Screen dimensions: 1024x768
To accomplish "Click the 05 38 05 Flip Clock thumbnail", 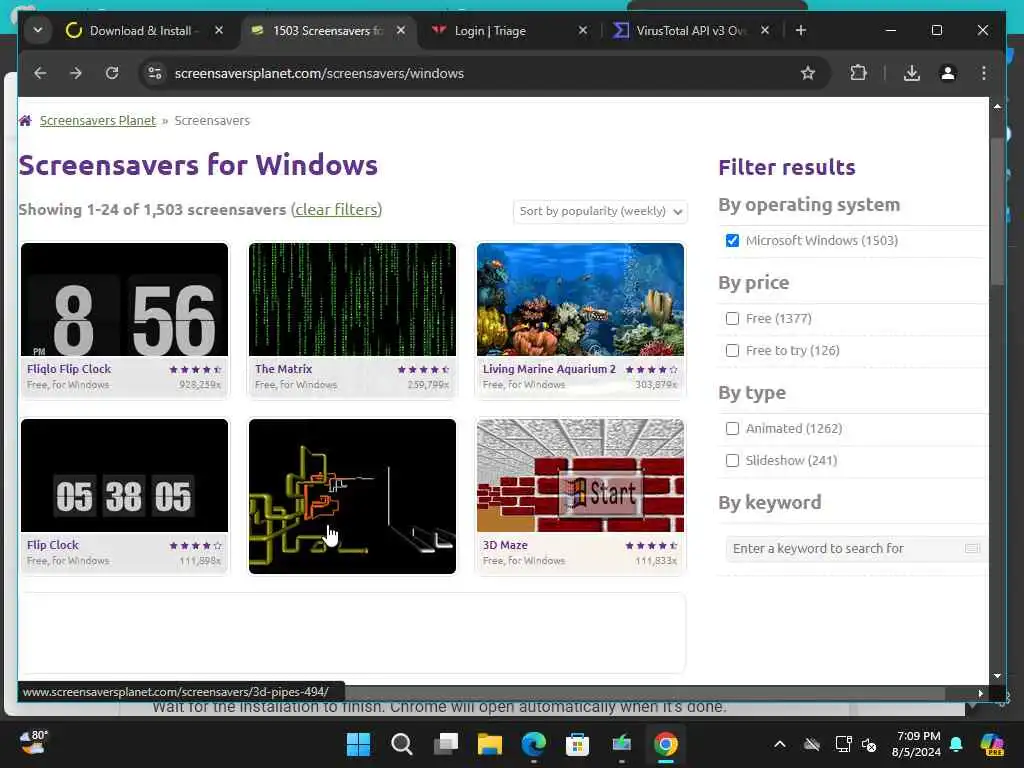I will point(125,475).
